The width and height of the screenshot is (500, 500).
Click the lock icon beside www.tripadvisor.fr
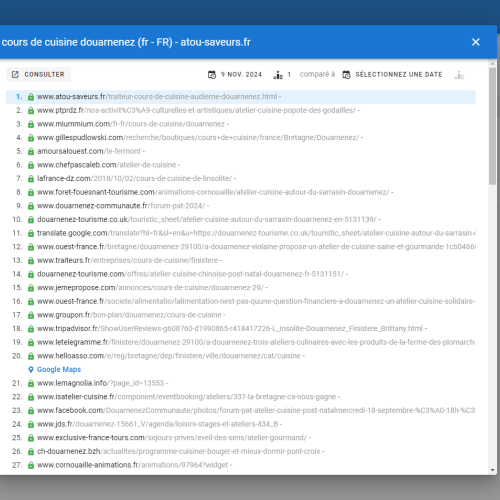(31, 329)
